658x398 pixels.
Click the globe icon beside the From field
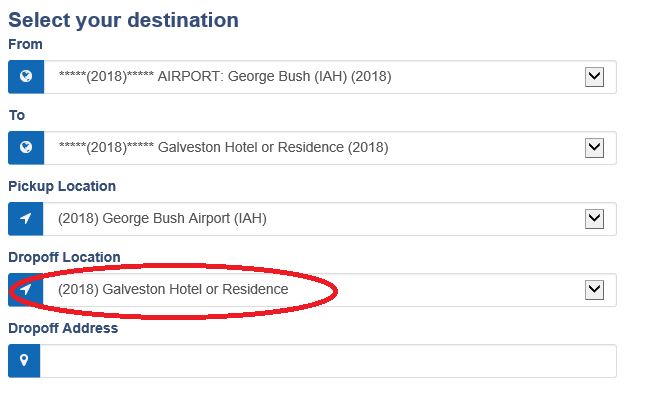tap(26, 76)
